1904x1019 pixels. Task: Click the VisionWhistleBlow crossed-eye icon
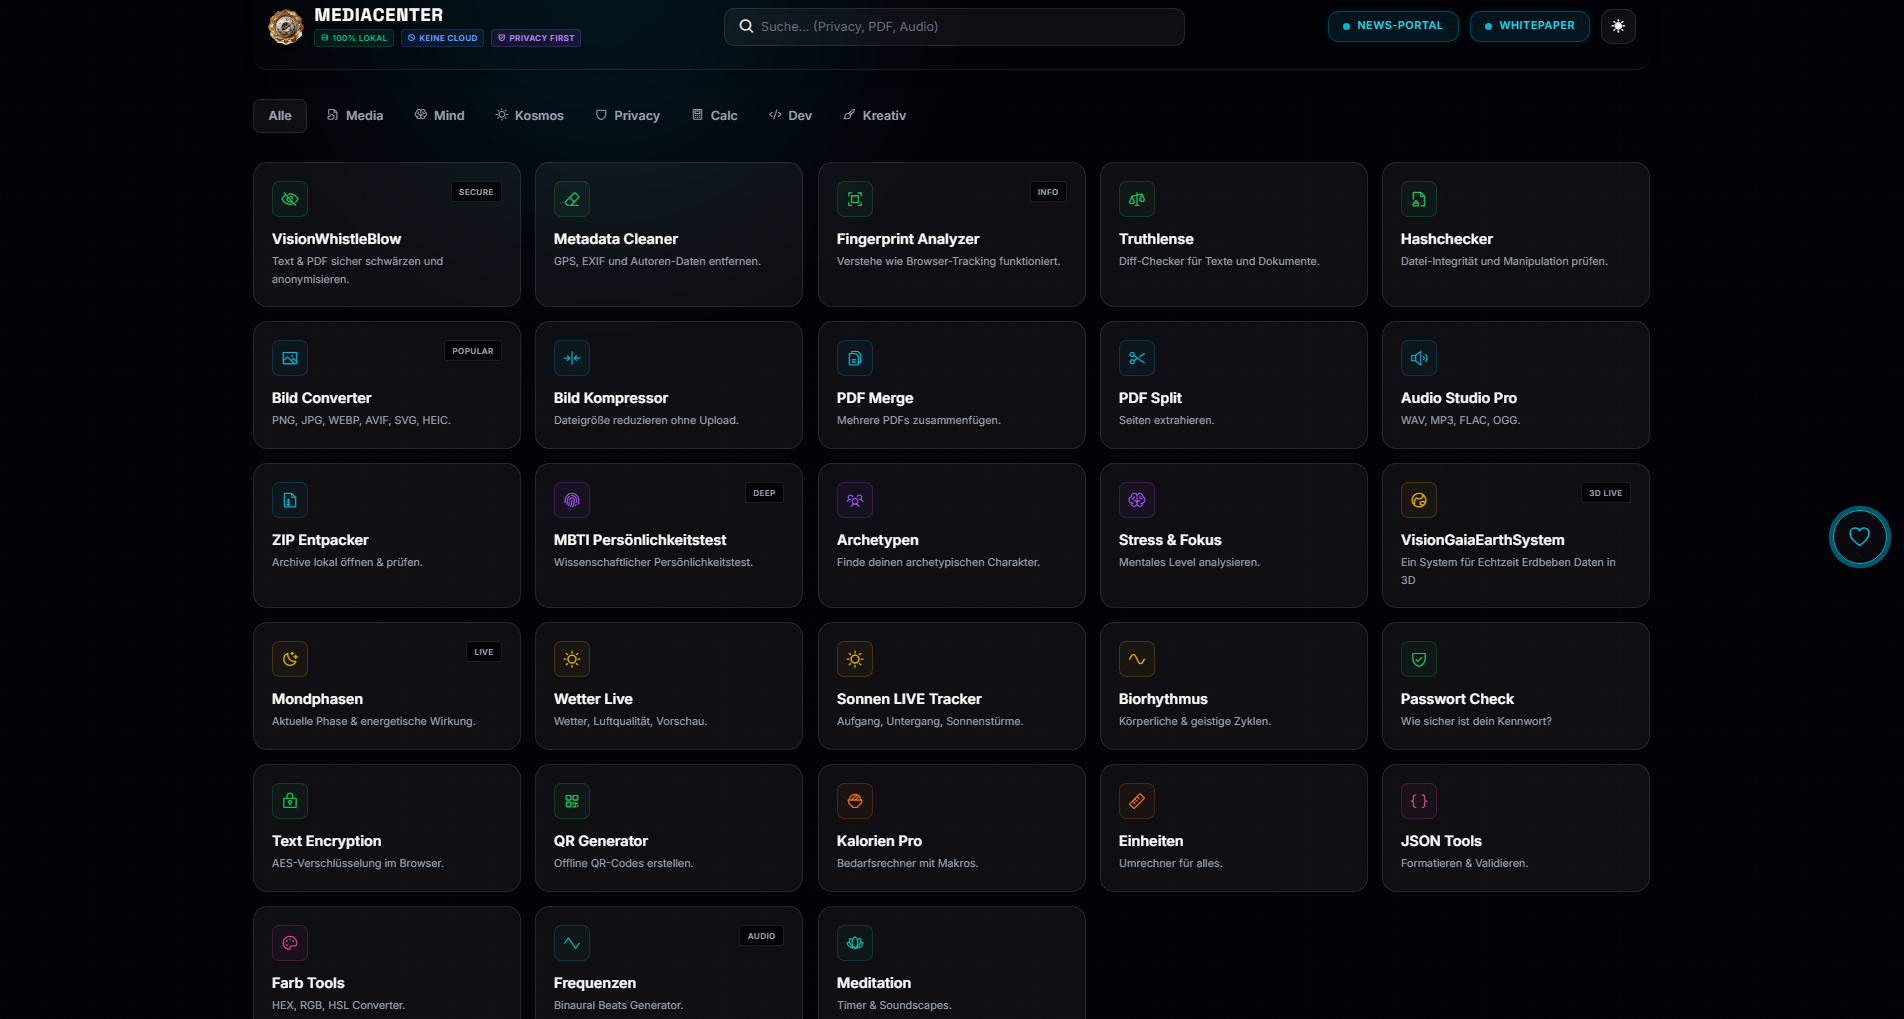coord(290,199)
